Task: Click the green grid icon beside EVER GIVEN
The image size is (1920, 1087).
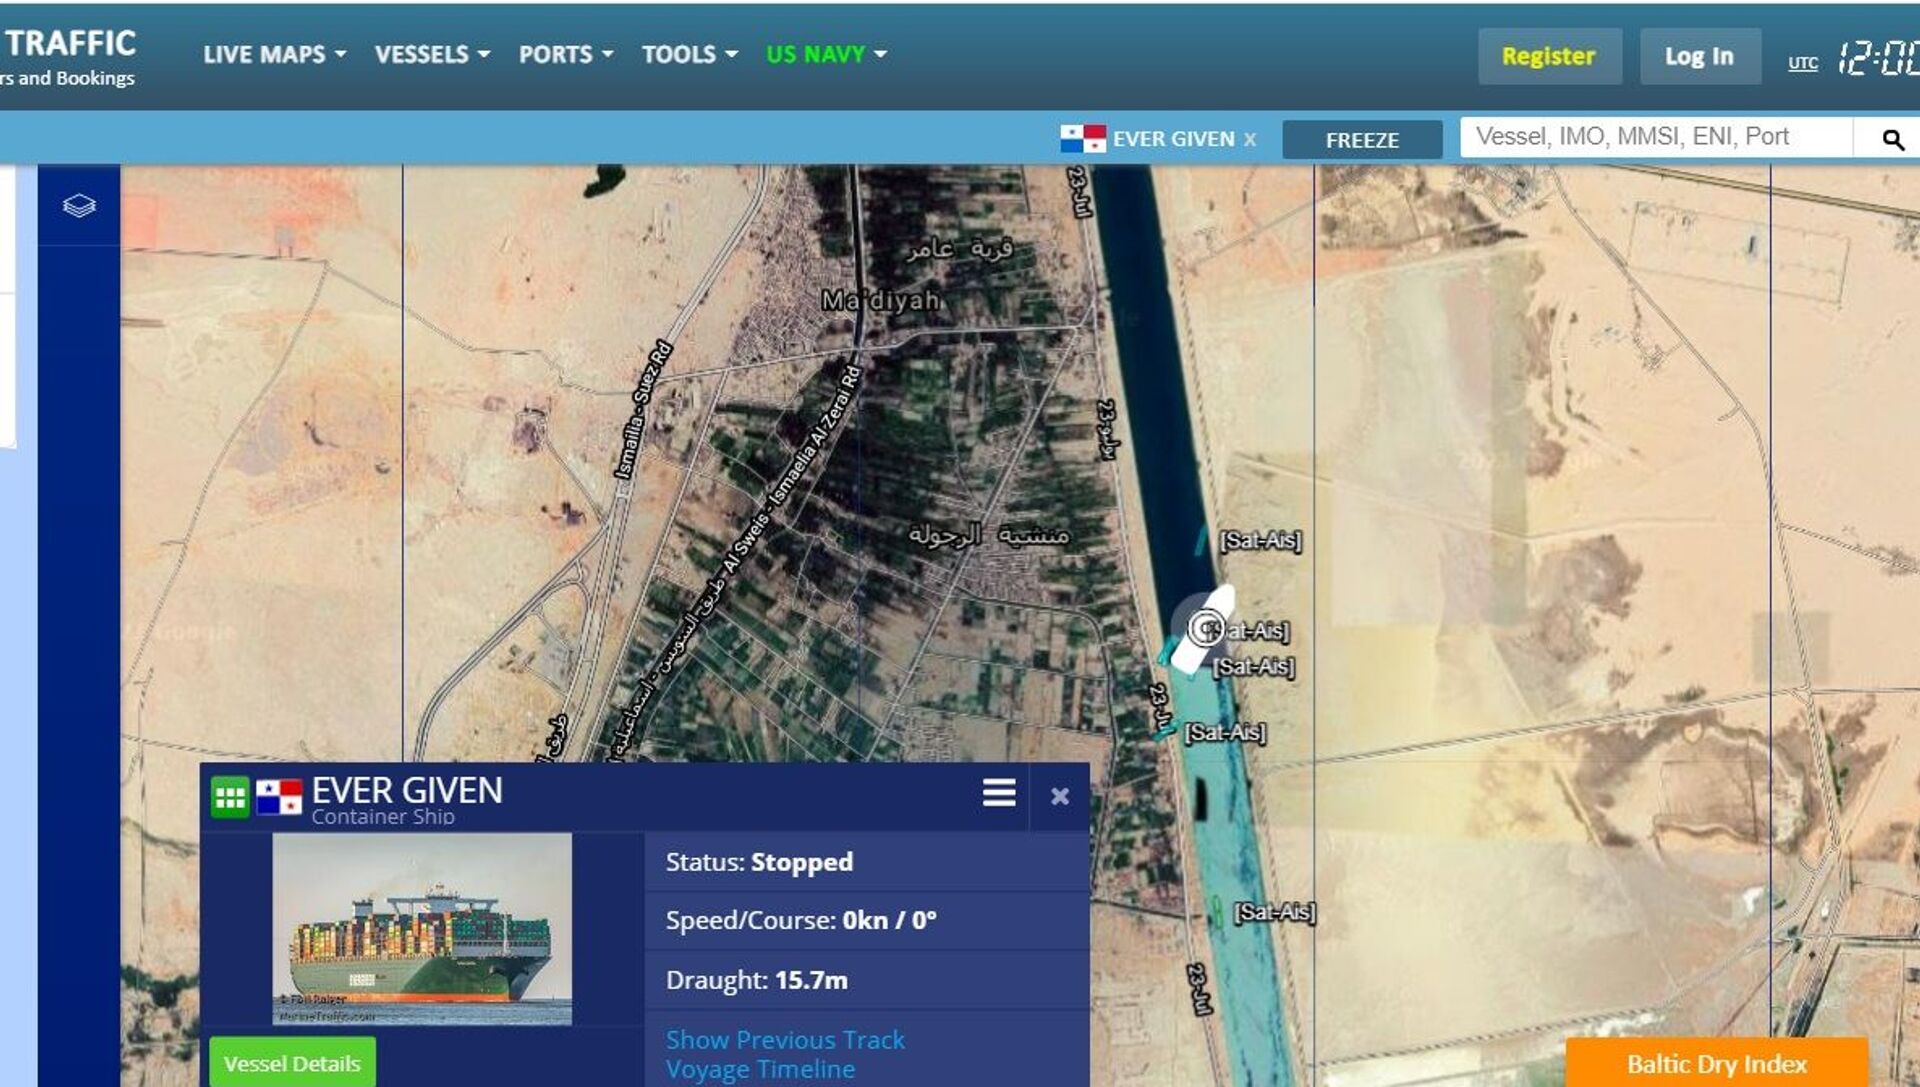Action: (x=230, y=797)
